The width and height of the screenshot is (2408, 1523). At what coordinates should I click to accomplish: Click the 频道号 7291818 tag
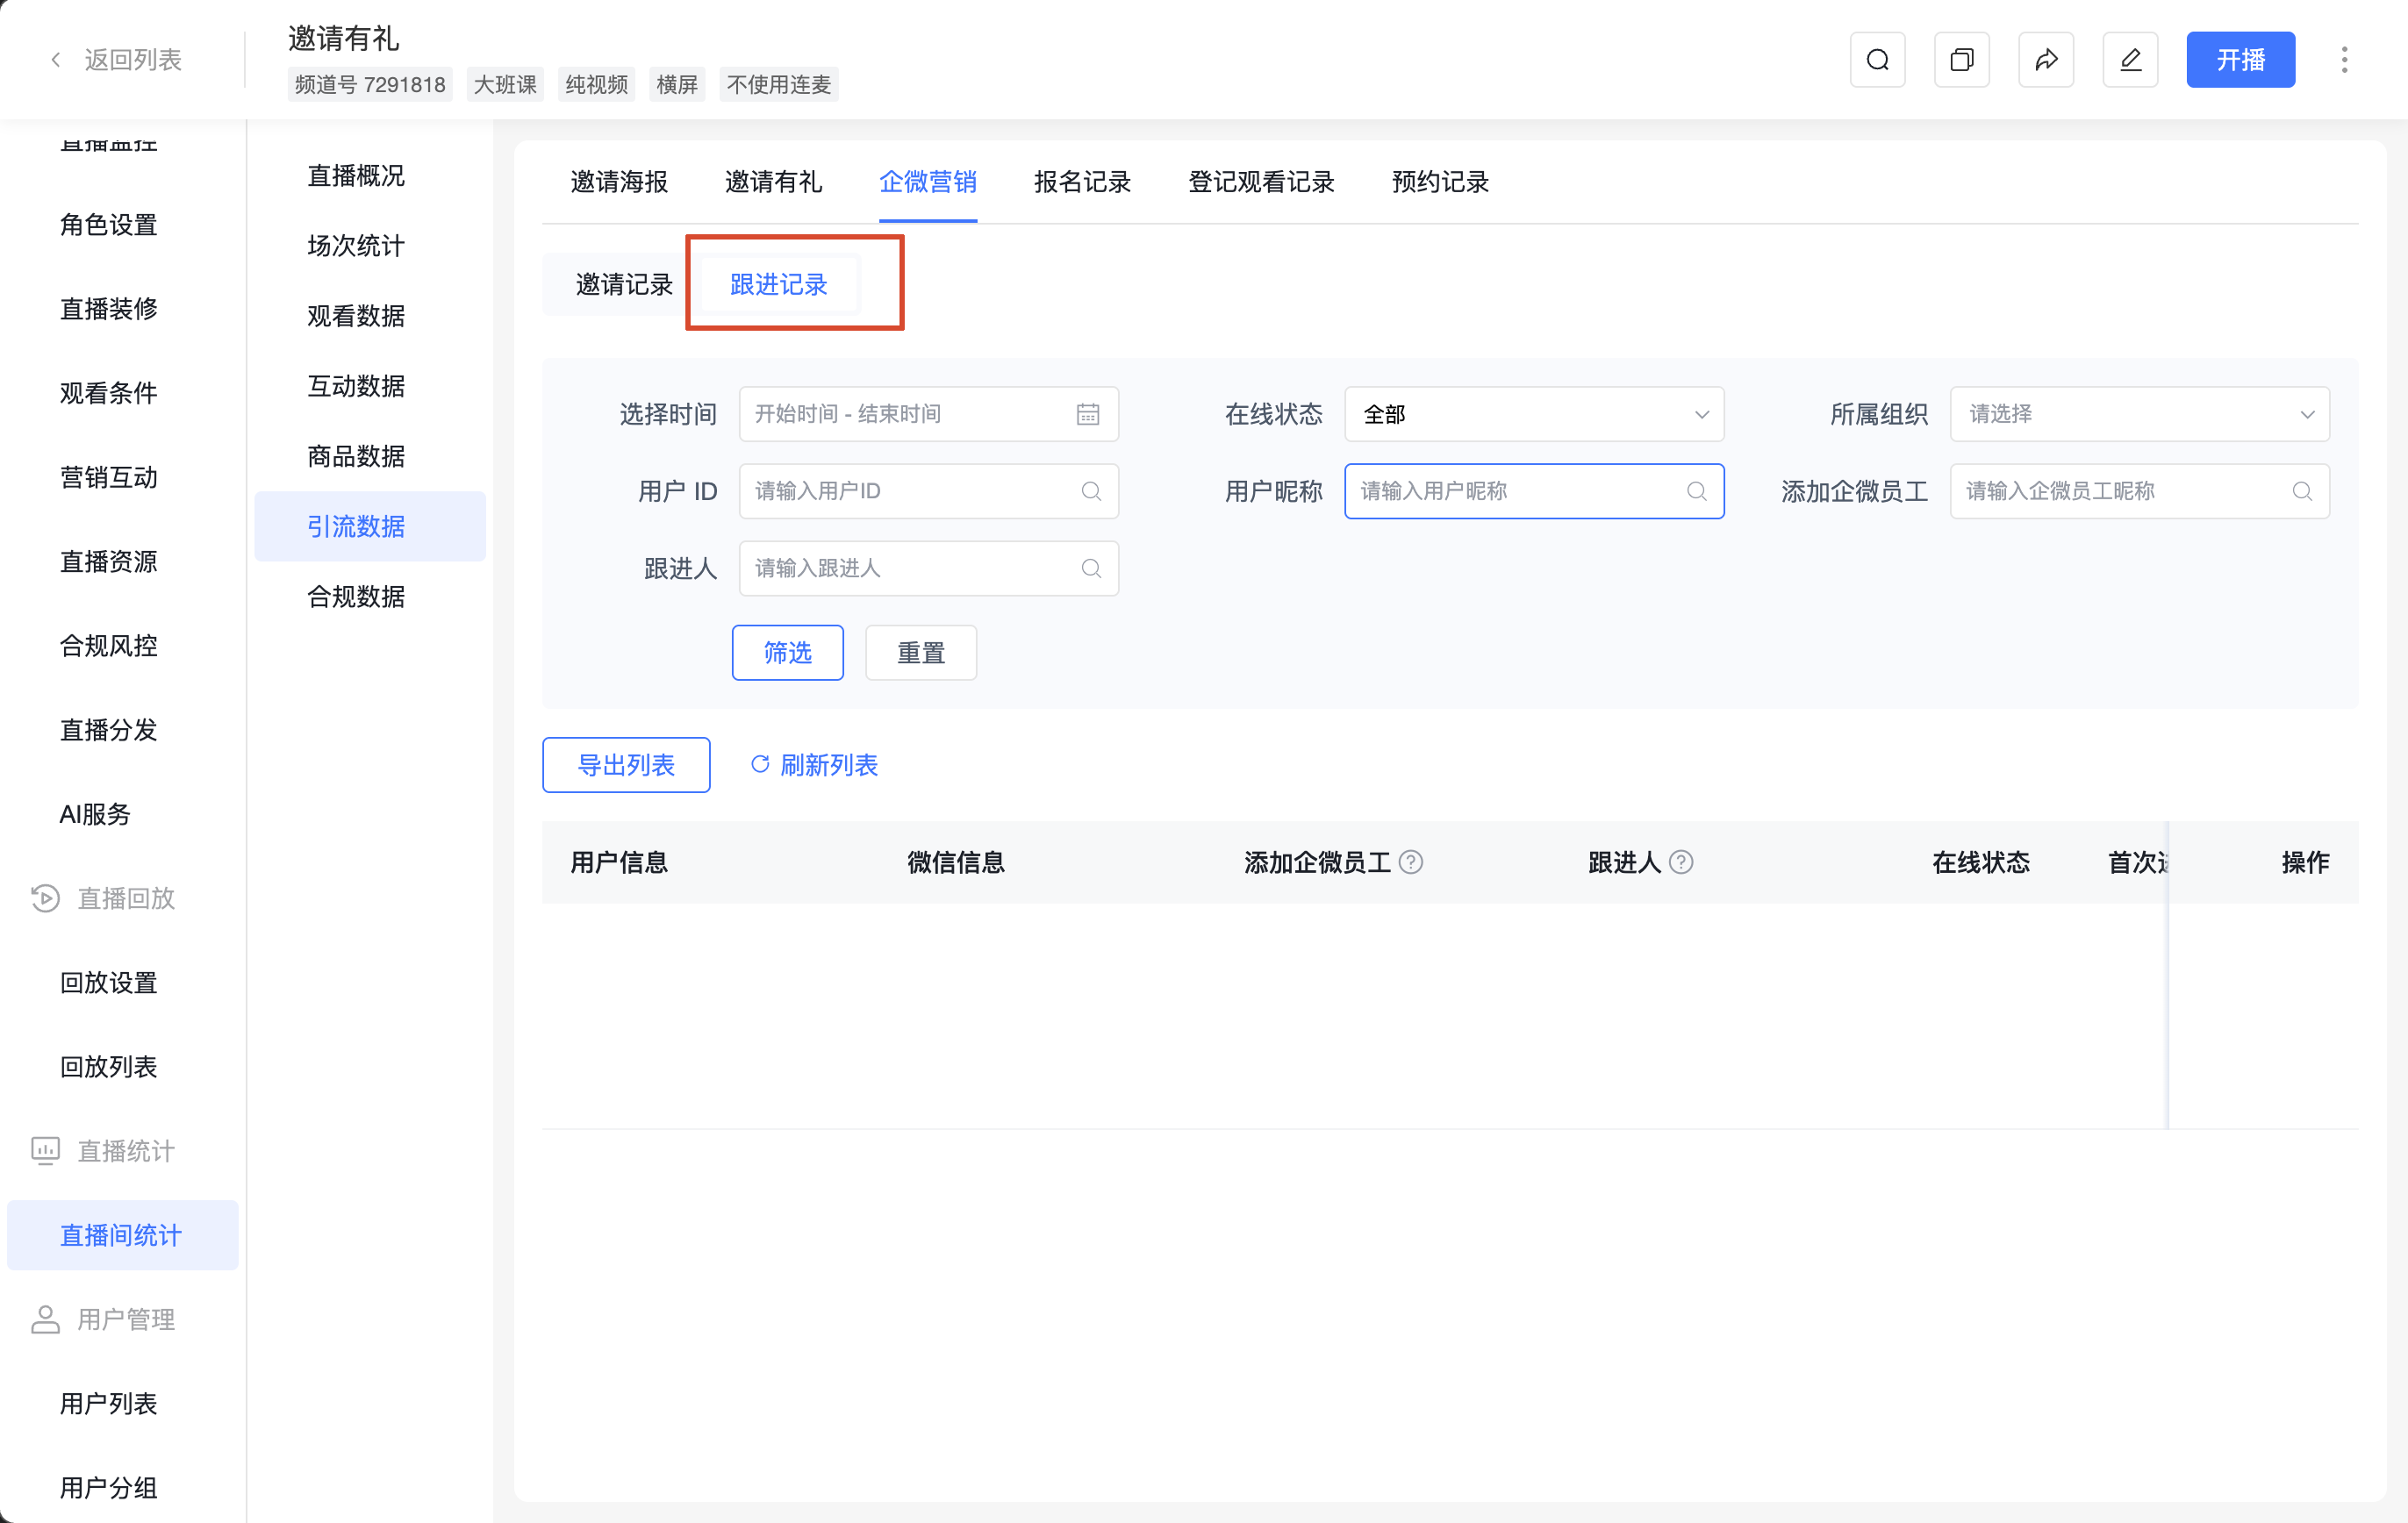point(370,85)
